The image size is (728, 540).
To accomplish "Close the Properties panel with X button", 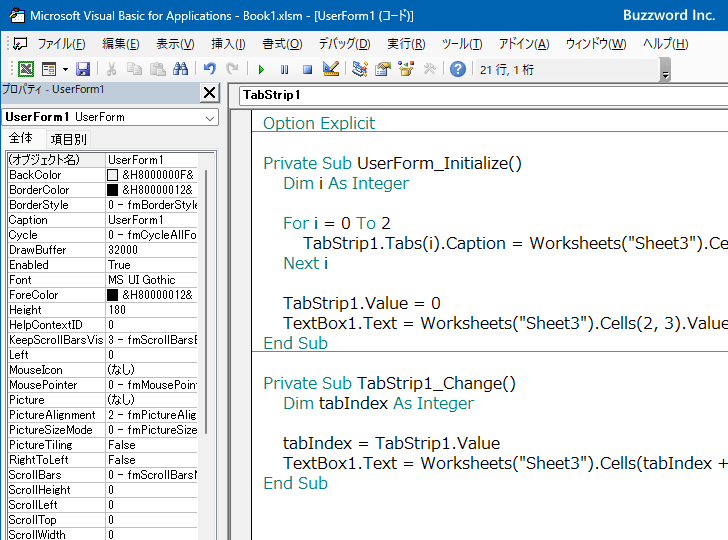I will click(x=209, y=93).
